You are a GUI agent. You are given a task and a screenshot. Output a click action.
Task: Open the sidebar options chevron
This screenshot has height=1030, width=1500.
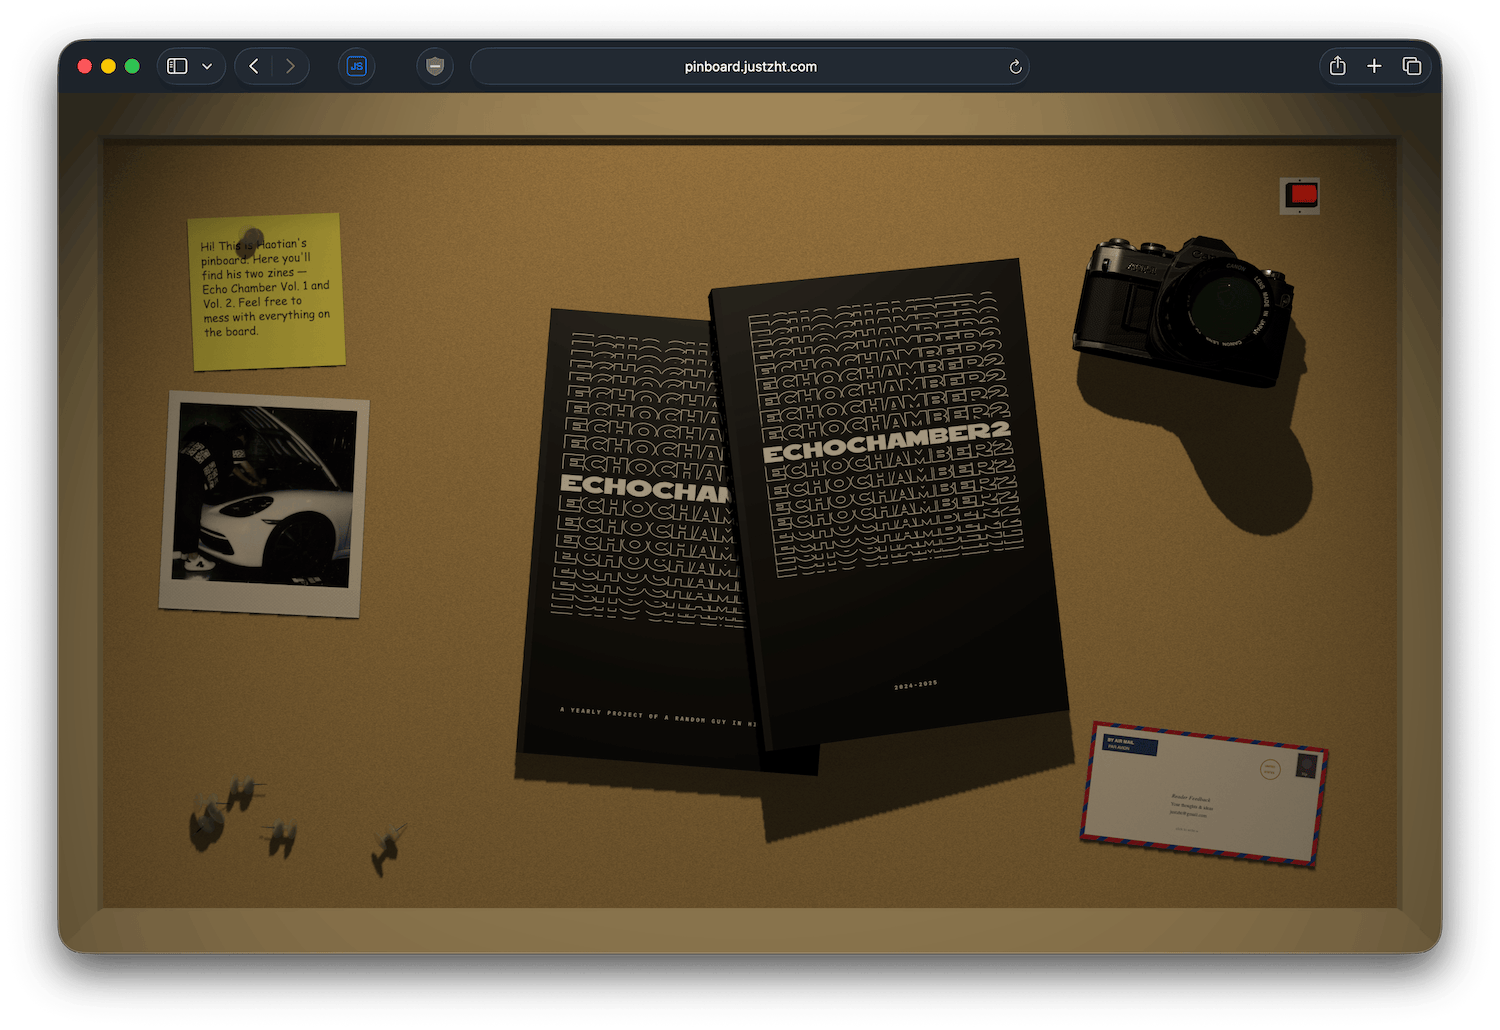tap(207, 66)
